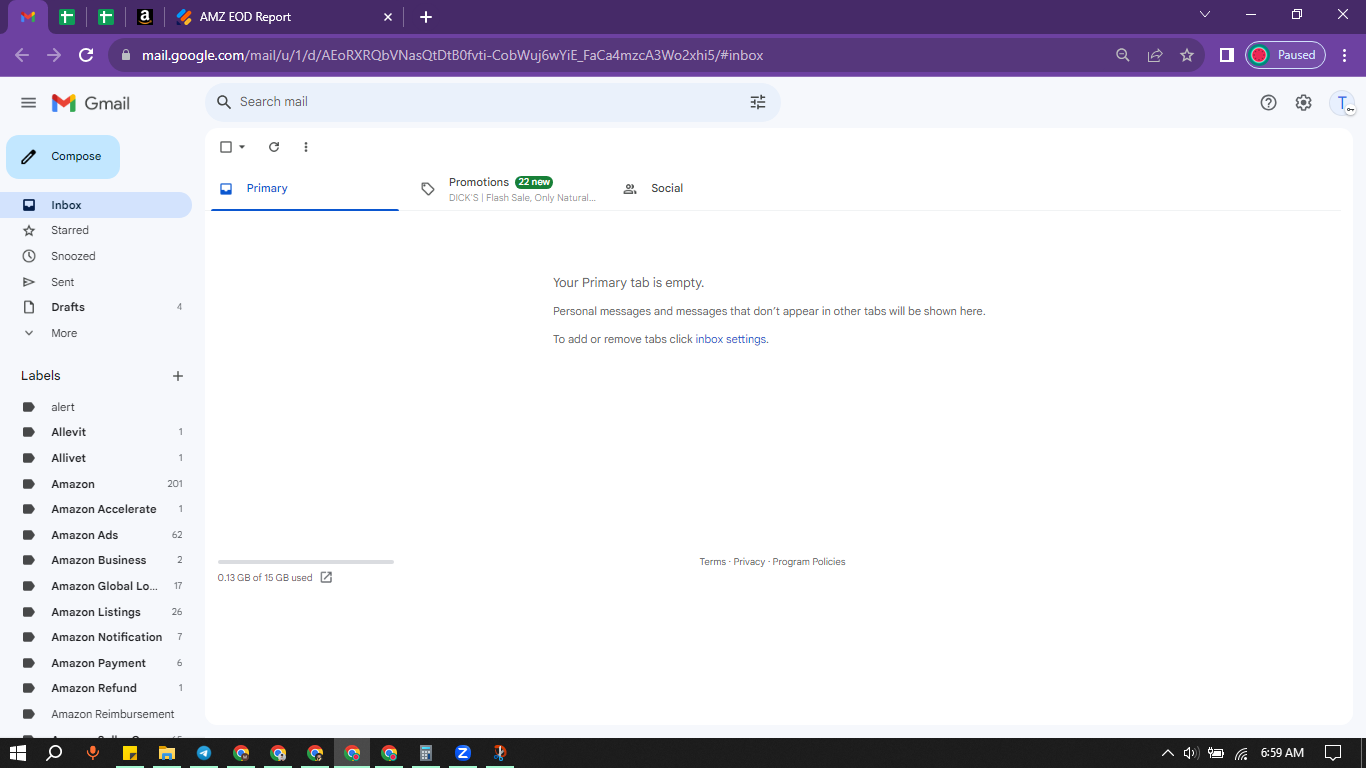Open the Terms link
Screen dimensions: 1366x768
tap(713, 562)
